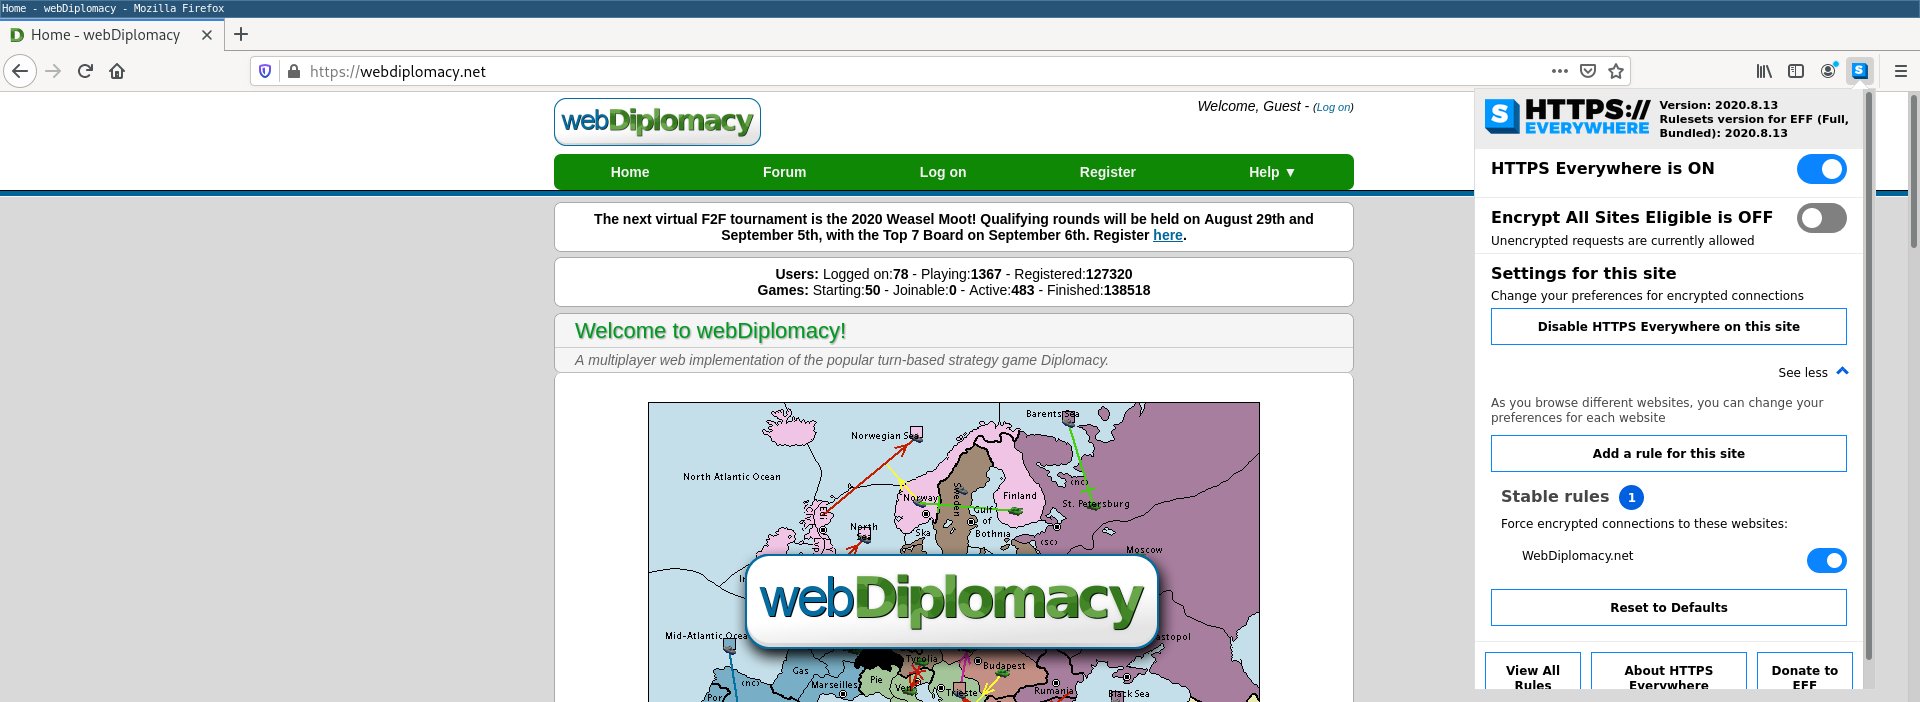Click 'Version: 2020.8.13' text
Screen dimensions: 1920x702
coord(1718,105)
